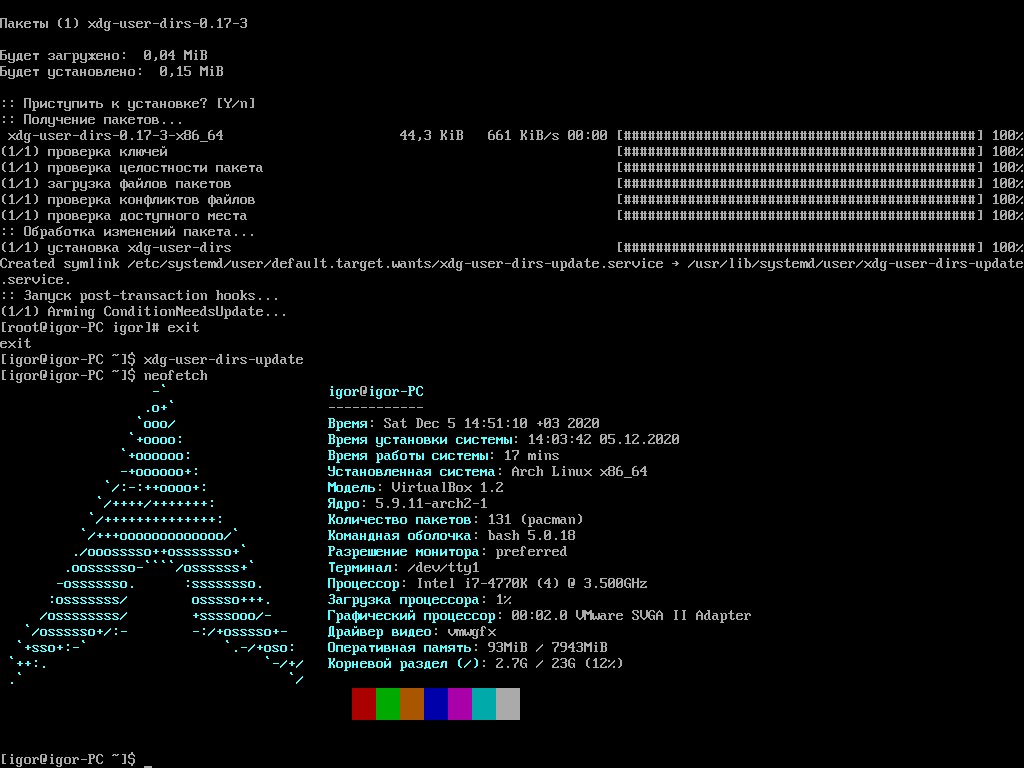The width and height of the screenshot is (1024, 768).
Task: Click the cyan color block in palette
Action: tap(484, 704)
